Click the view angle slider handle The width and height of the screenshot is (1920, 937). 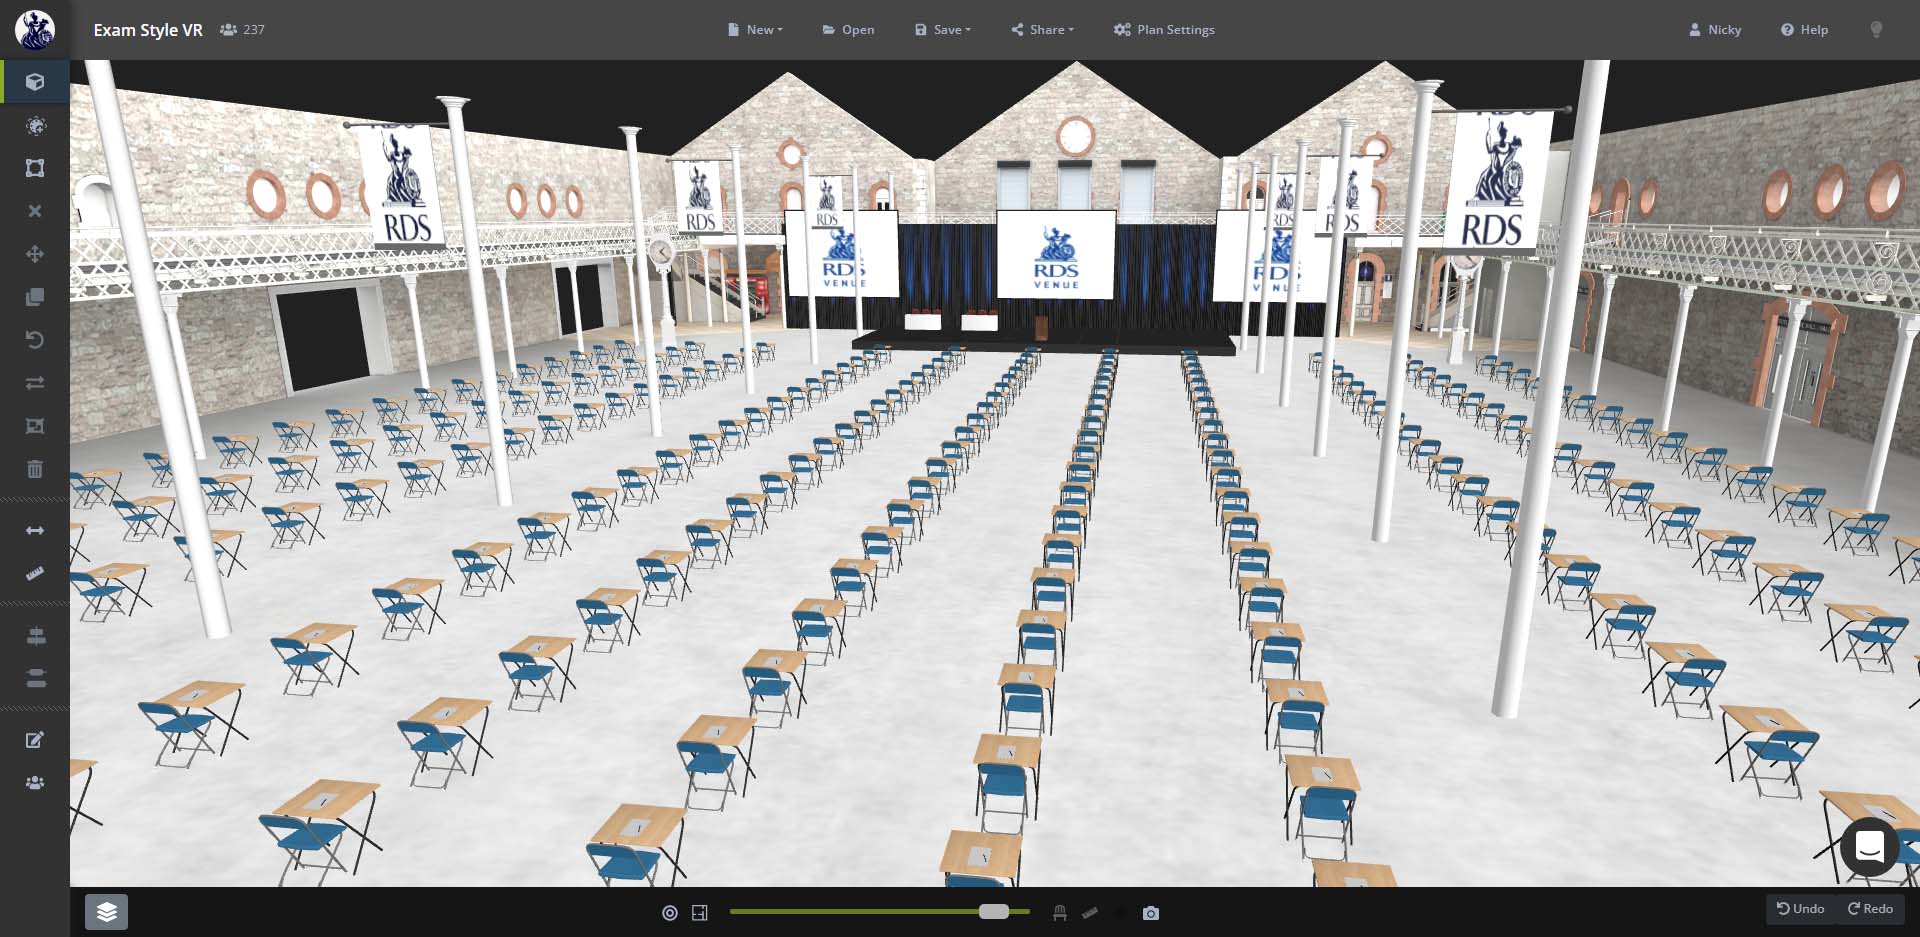tap(994, 912)
